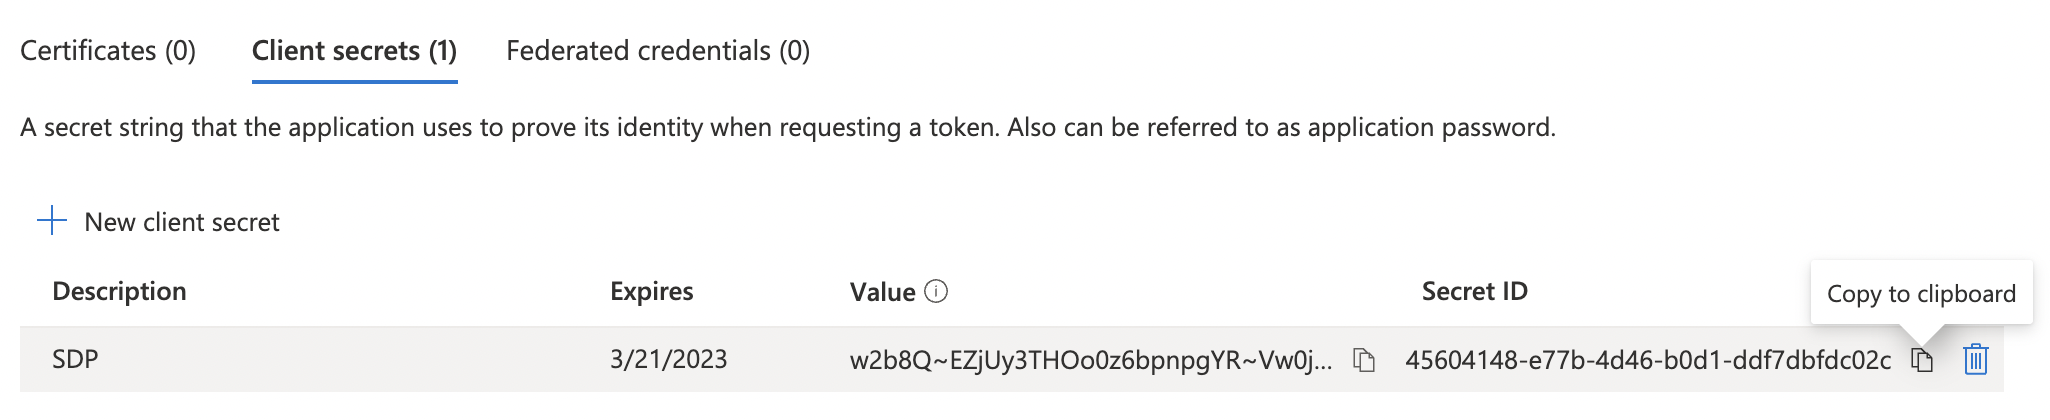Click the Expires column header
The height and width of the screenshot is (420, 2050).
pos(651,291)
